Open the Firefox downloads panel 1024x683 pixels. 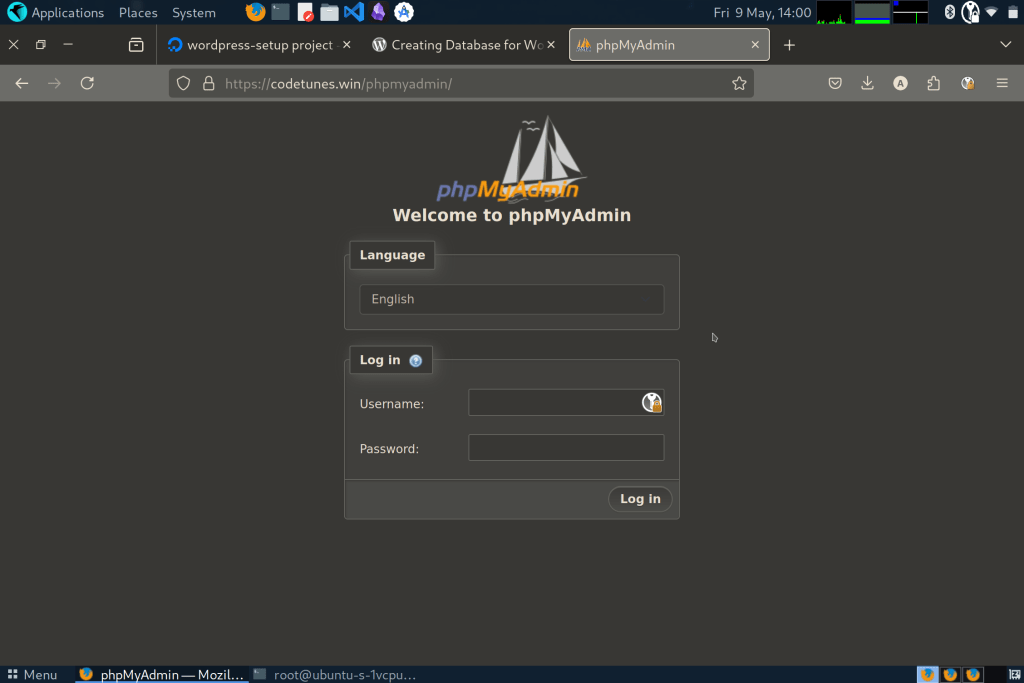point(867,83)
